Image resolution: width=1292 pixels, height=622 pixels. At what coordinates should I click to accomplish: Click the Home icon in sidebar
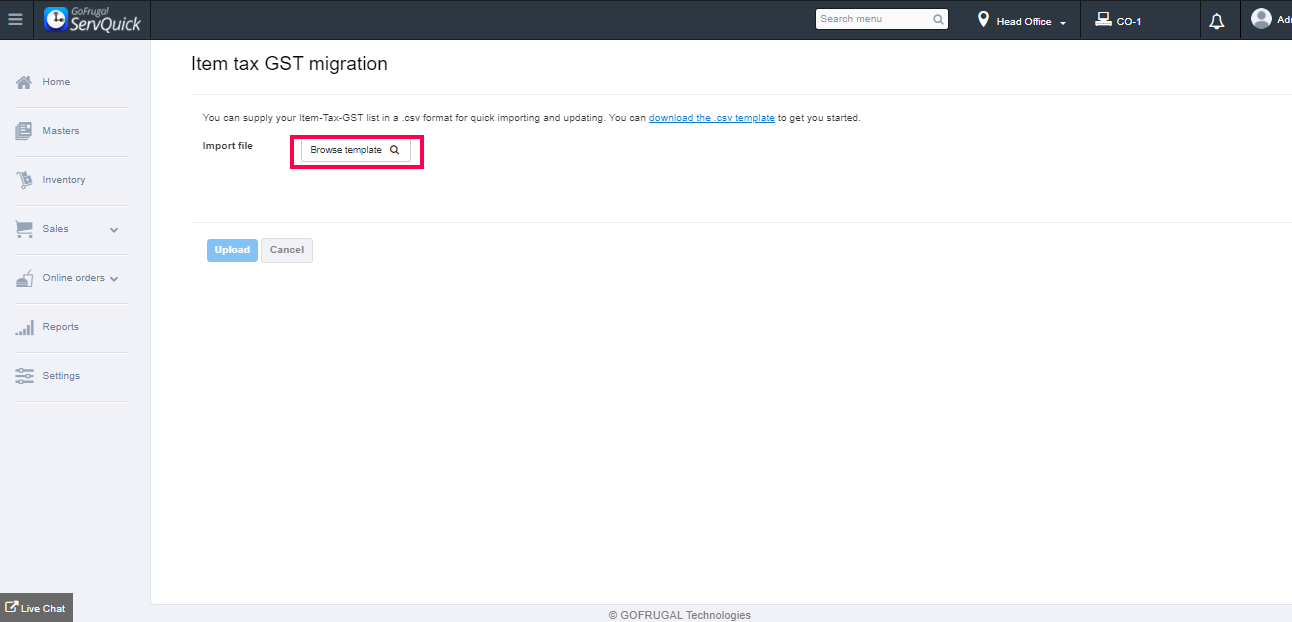coord(24,82)
